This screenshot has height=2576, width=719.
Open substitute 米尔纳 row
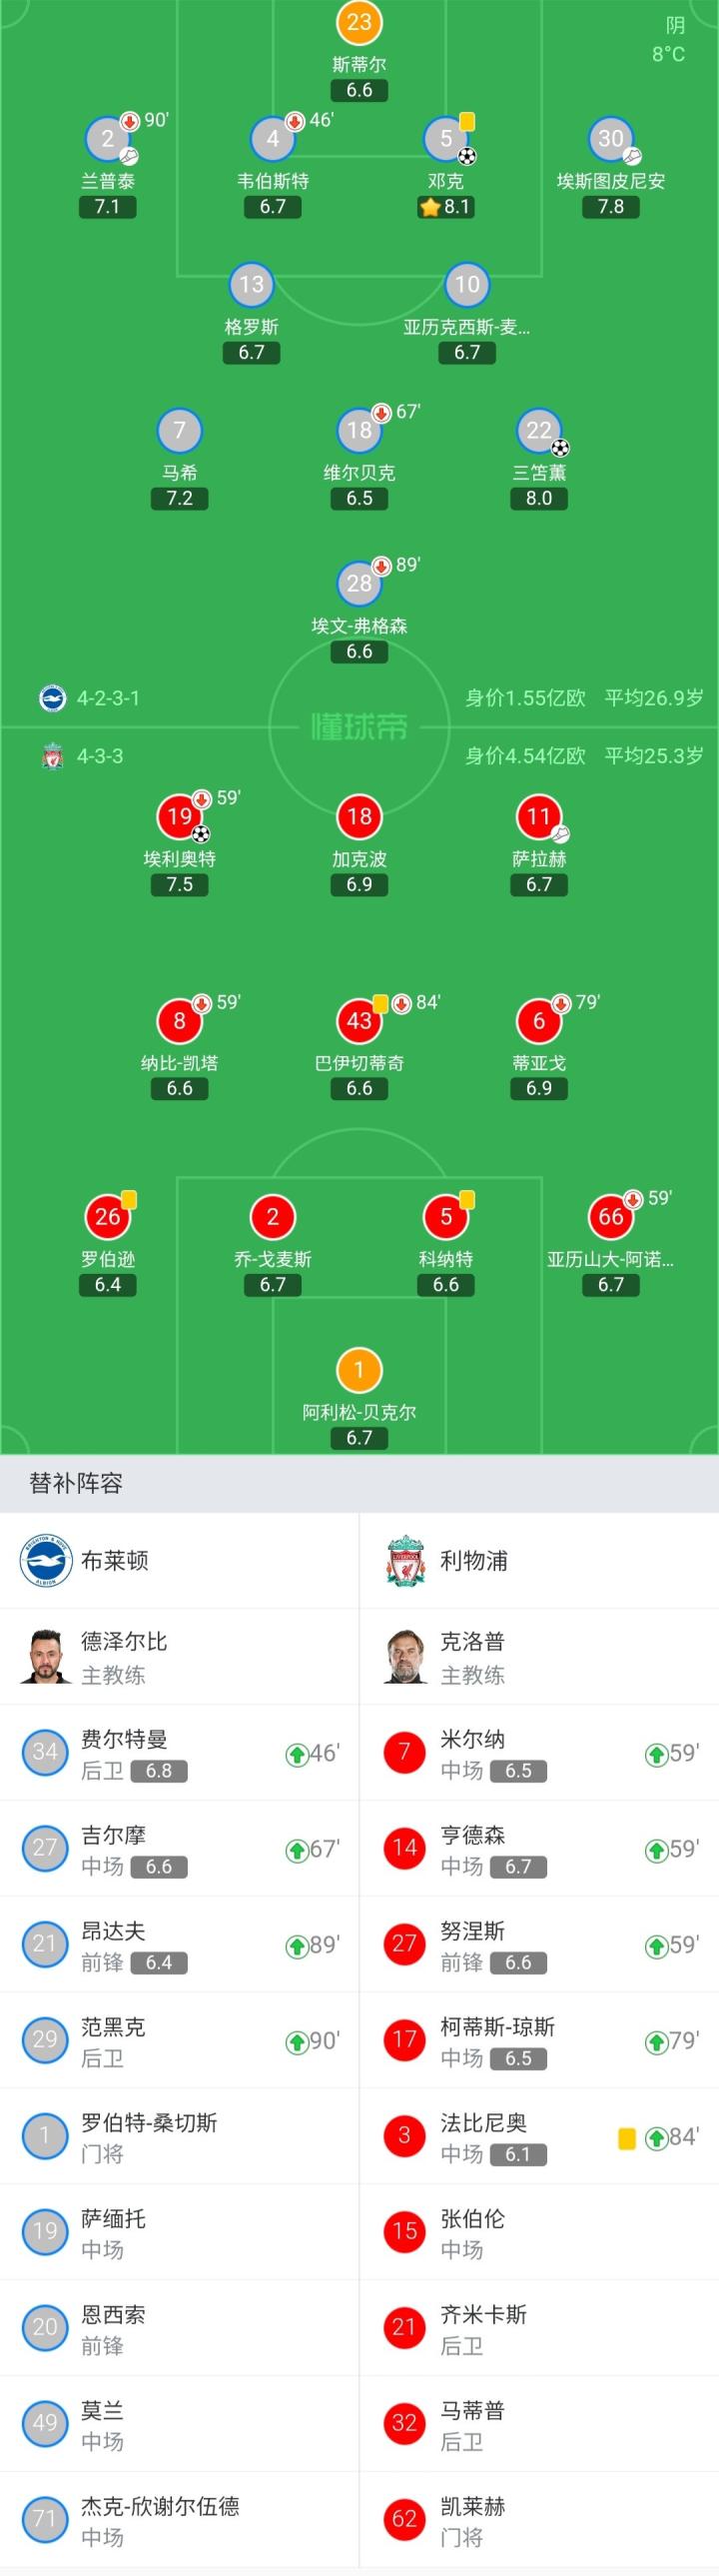click(x=539, y=1753)
